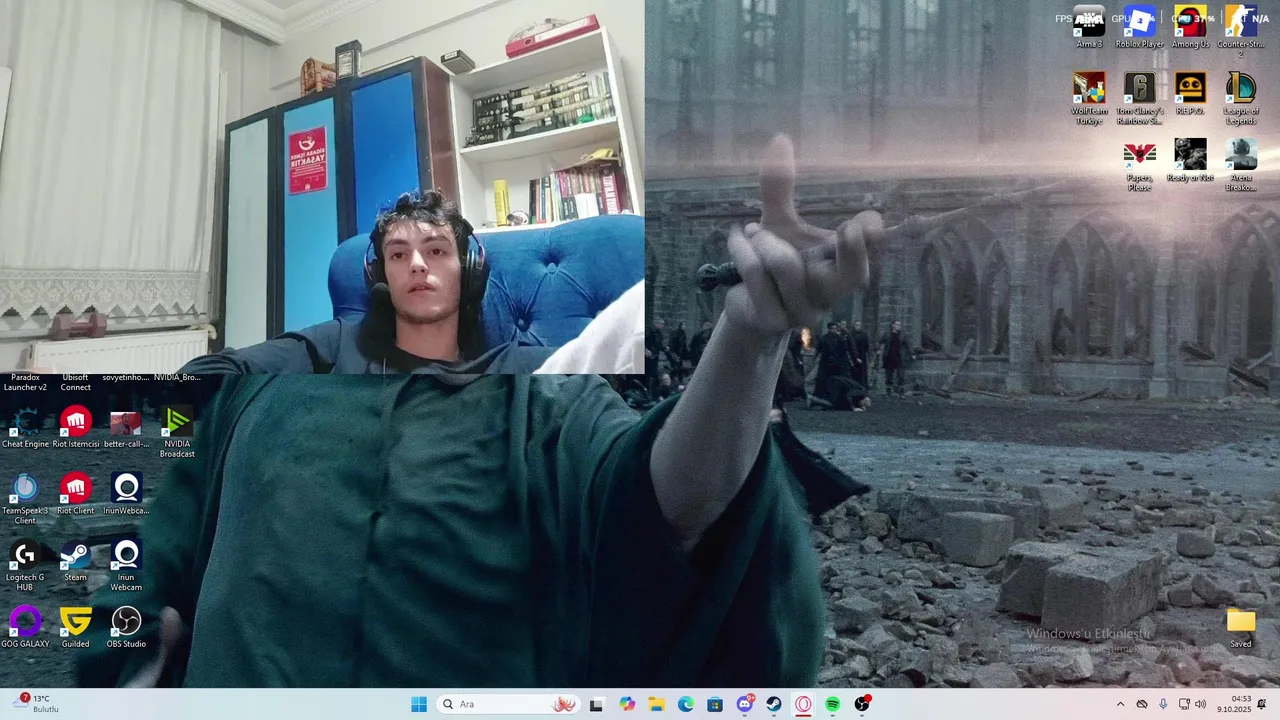Open the Riot İstemcisi shortcut
The width and height of the screenshot is (1280, 720).
[76, 427]
